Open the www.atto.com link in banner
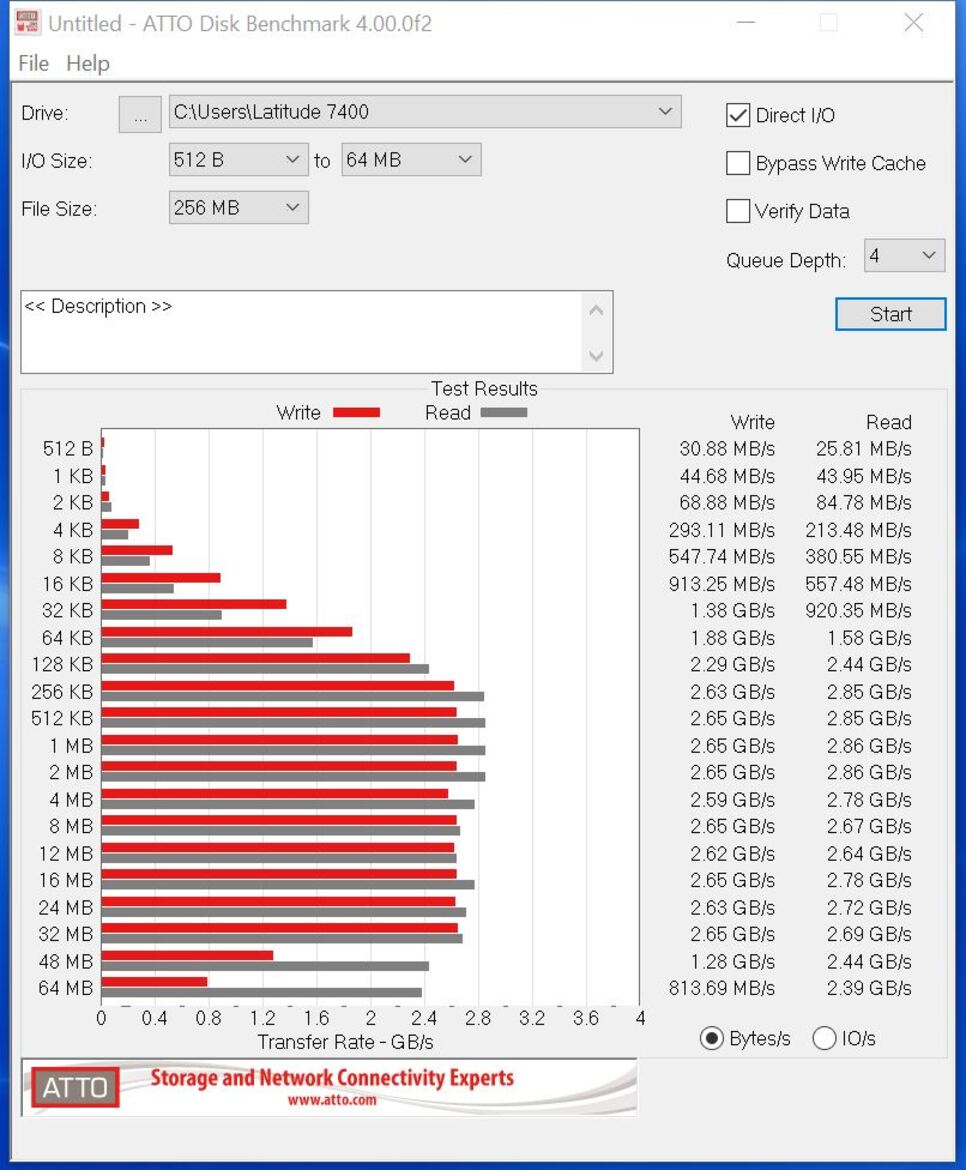Screen dimensions: 966x1170 point(332,1100)
